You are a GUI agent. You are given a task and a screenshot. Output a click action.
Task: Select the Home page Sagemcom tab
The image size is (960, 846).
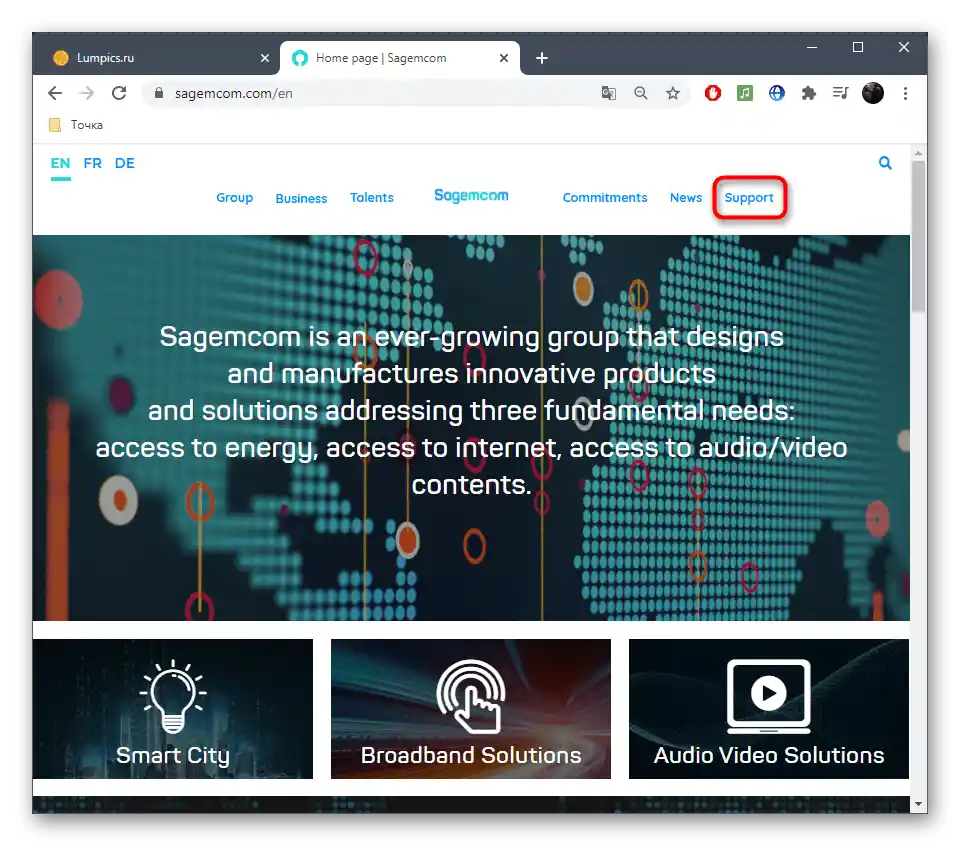pyautogui.click(x=400, y=58)
